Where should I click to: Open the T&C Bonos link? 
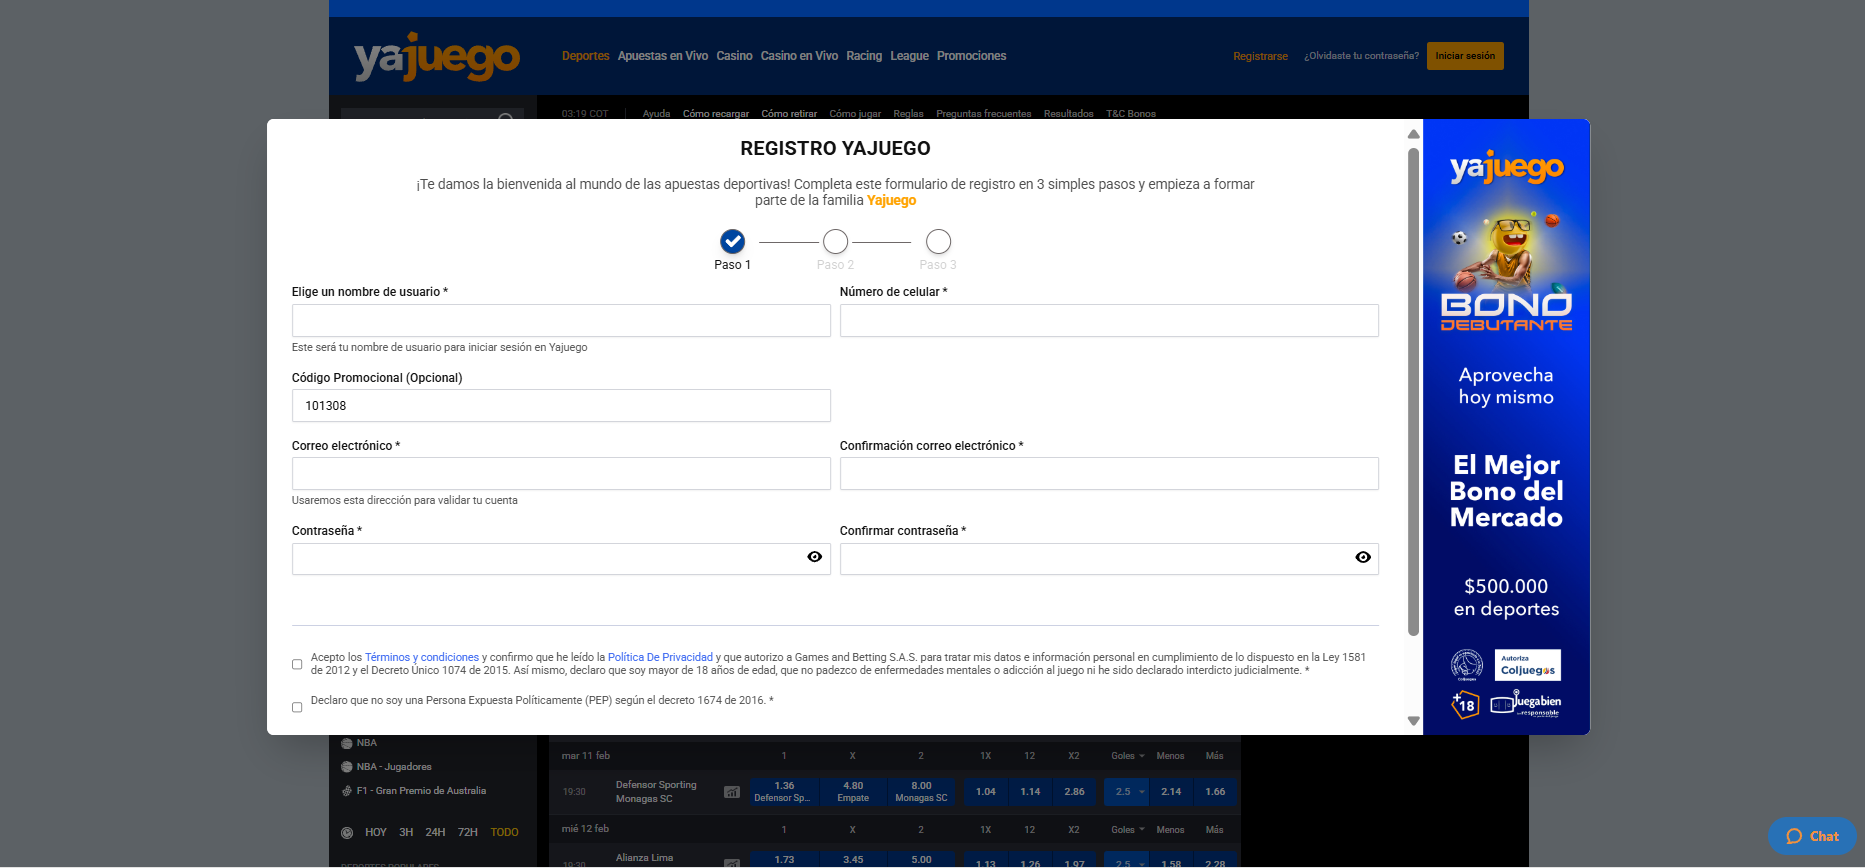click(1131, 114)
